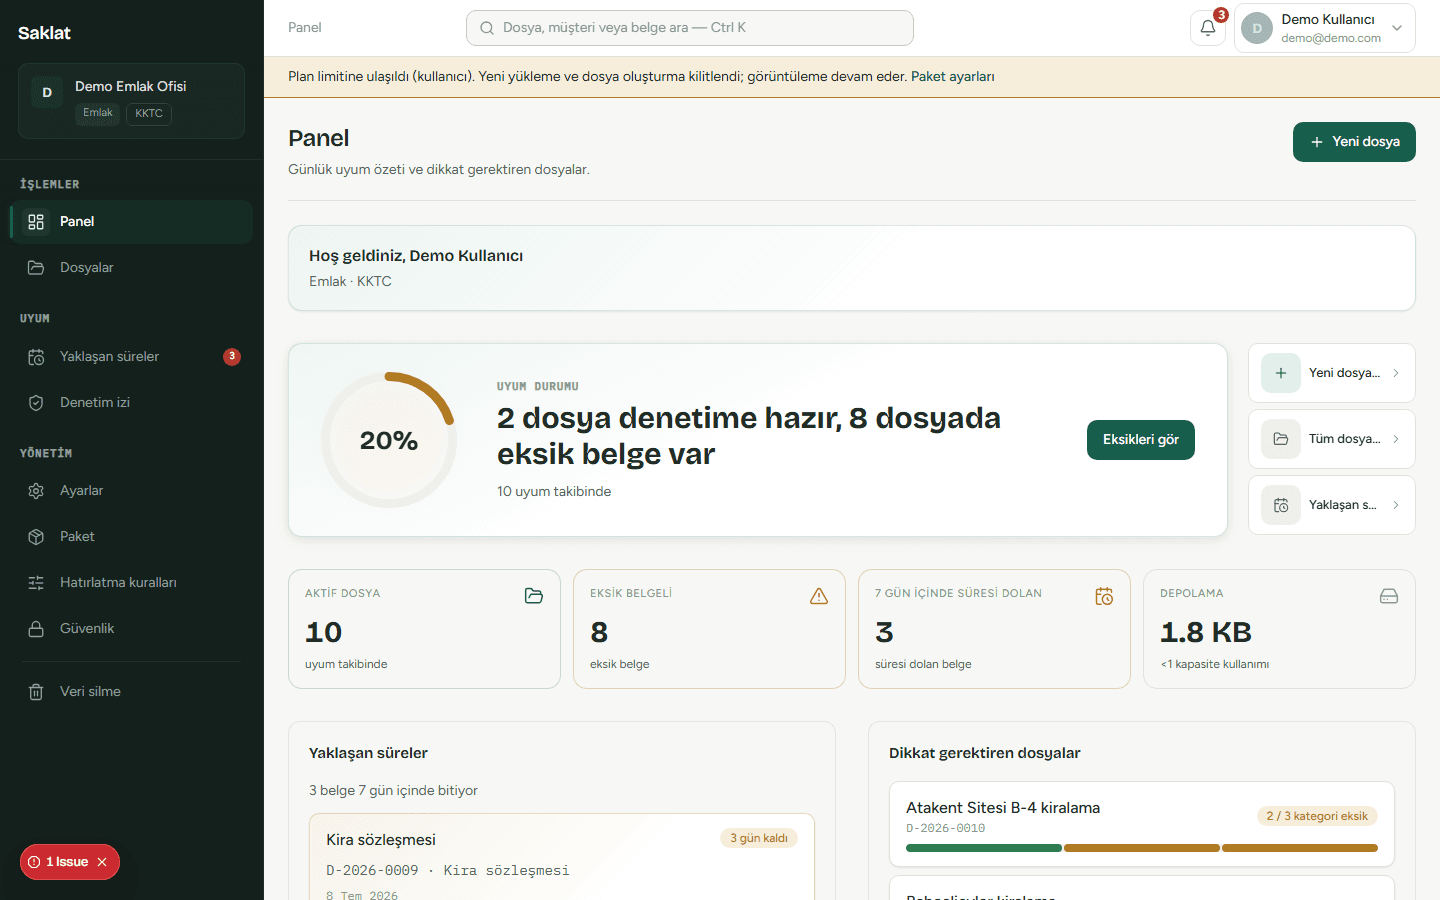This screenshot has width=1440, height=900.
Task: Open Yaklaşan süreler menu item
Action: [131, 357]
